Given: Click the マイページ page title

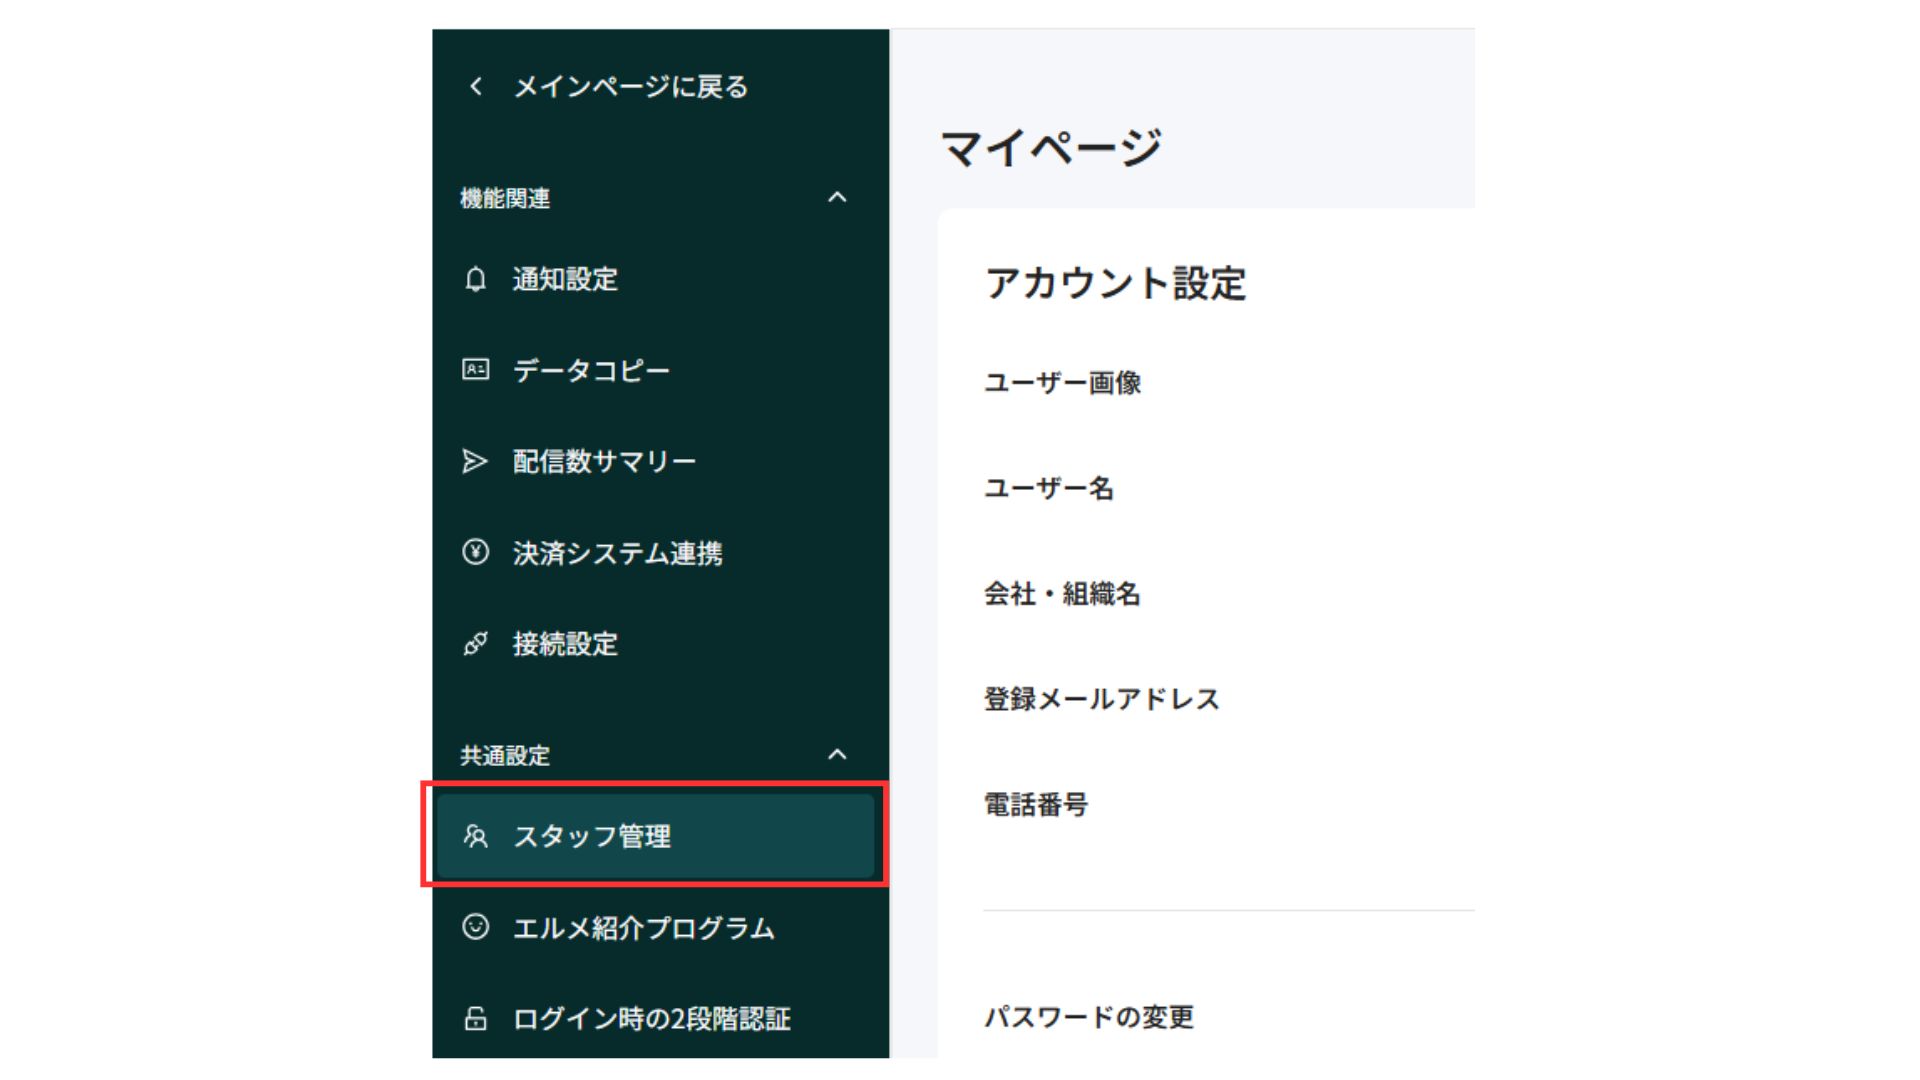Looking at the screenshot, I should (1051, 148).
